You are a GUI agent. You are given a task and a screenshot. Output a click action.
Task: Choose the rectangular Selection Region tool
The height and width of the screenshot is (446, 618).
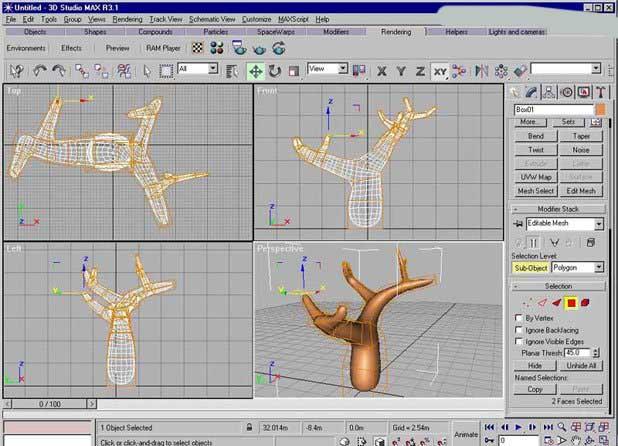166,71
